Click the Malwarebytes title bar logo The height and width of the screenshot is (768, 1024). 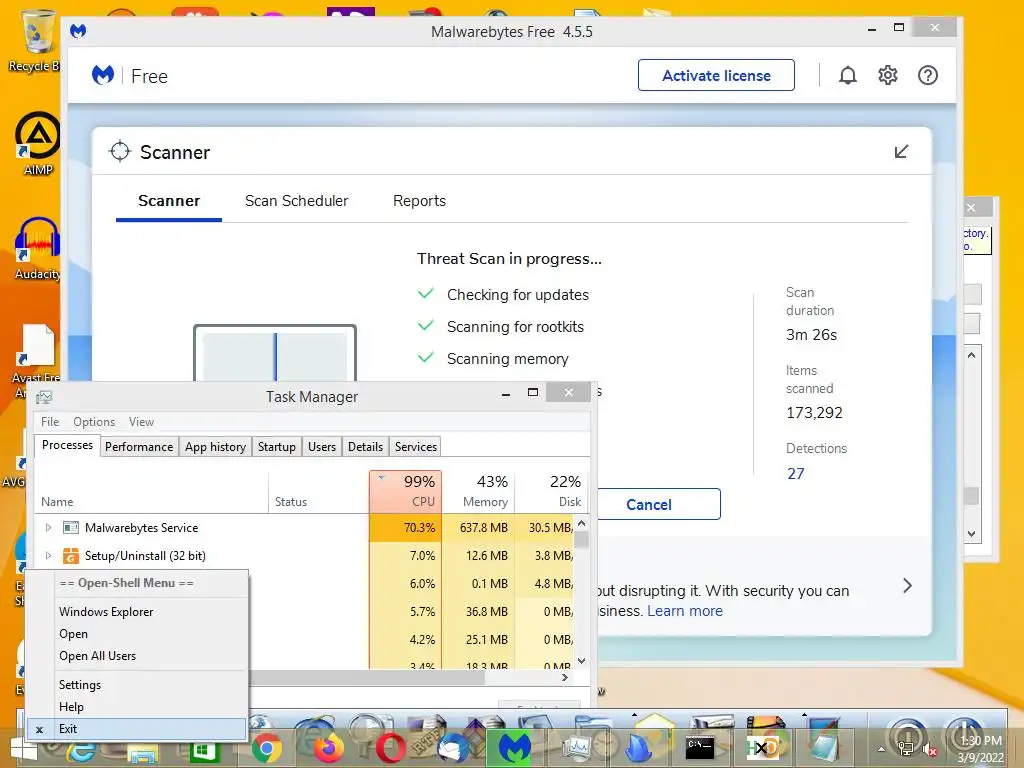(x=78, y=31)
